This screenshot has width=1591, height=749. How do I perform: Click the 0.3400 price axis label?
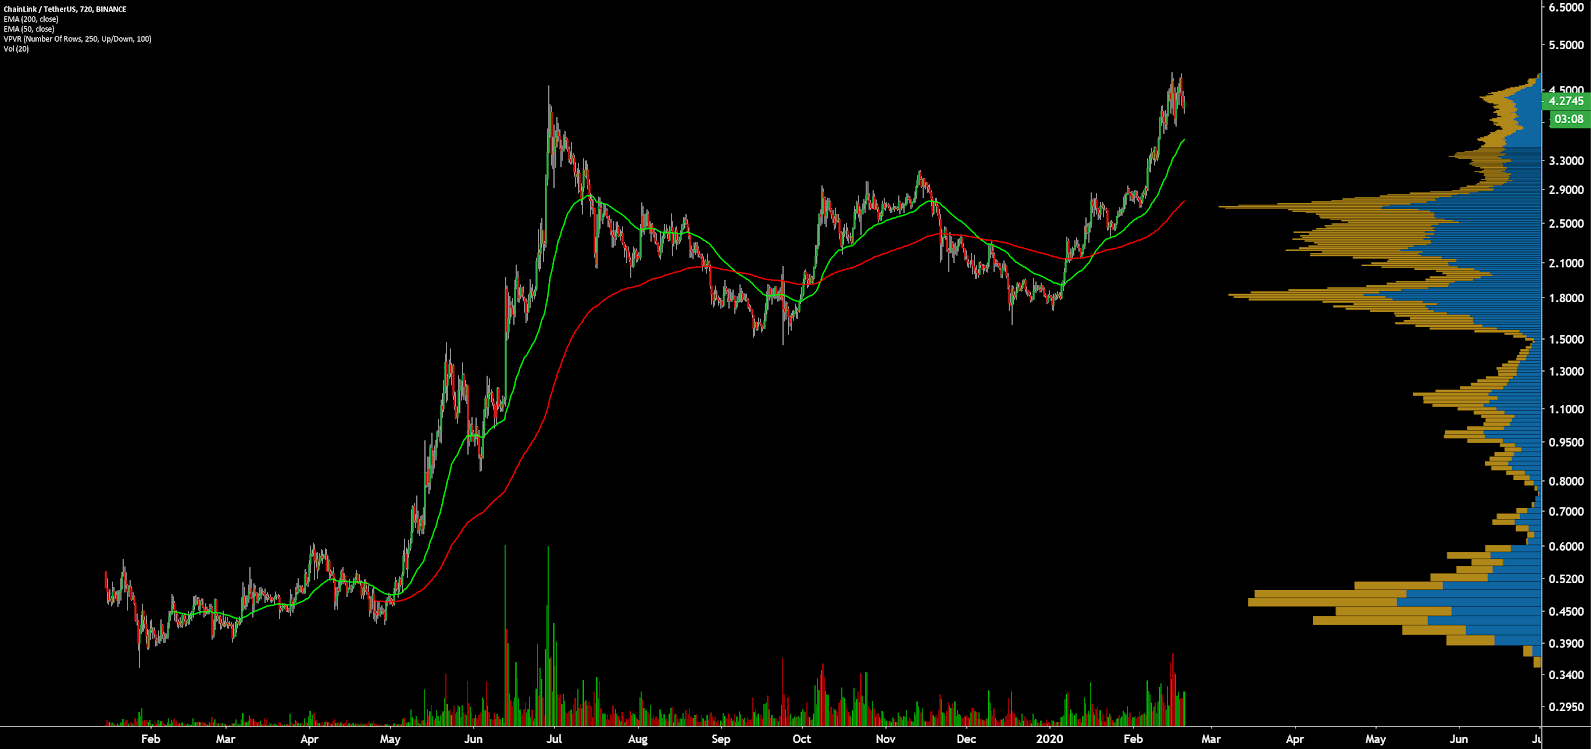coord(1566,675)
